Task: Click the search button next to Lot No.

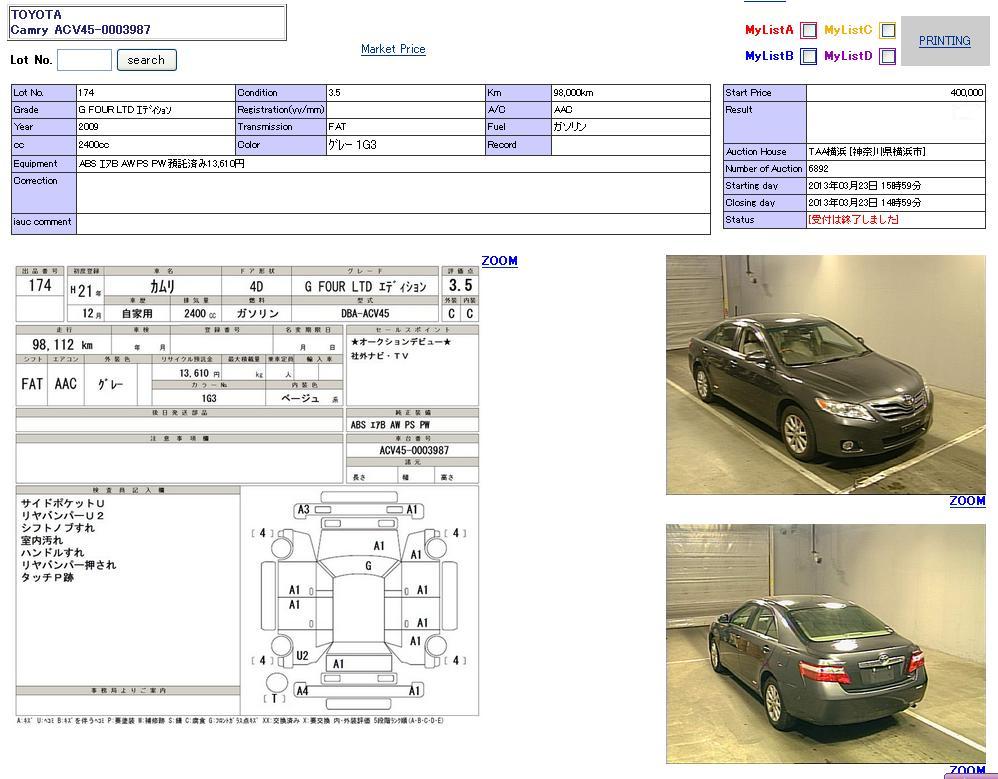Action: [146, 60]
